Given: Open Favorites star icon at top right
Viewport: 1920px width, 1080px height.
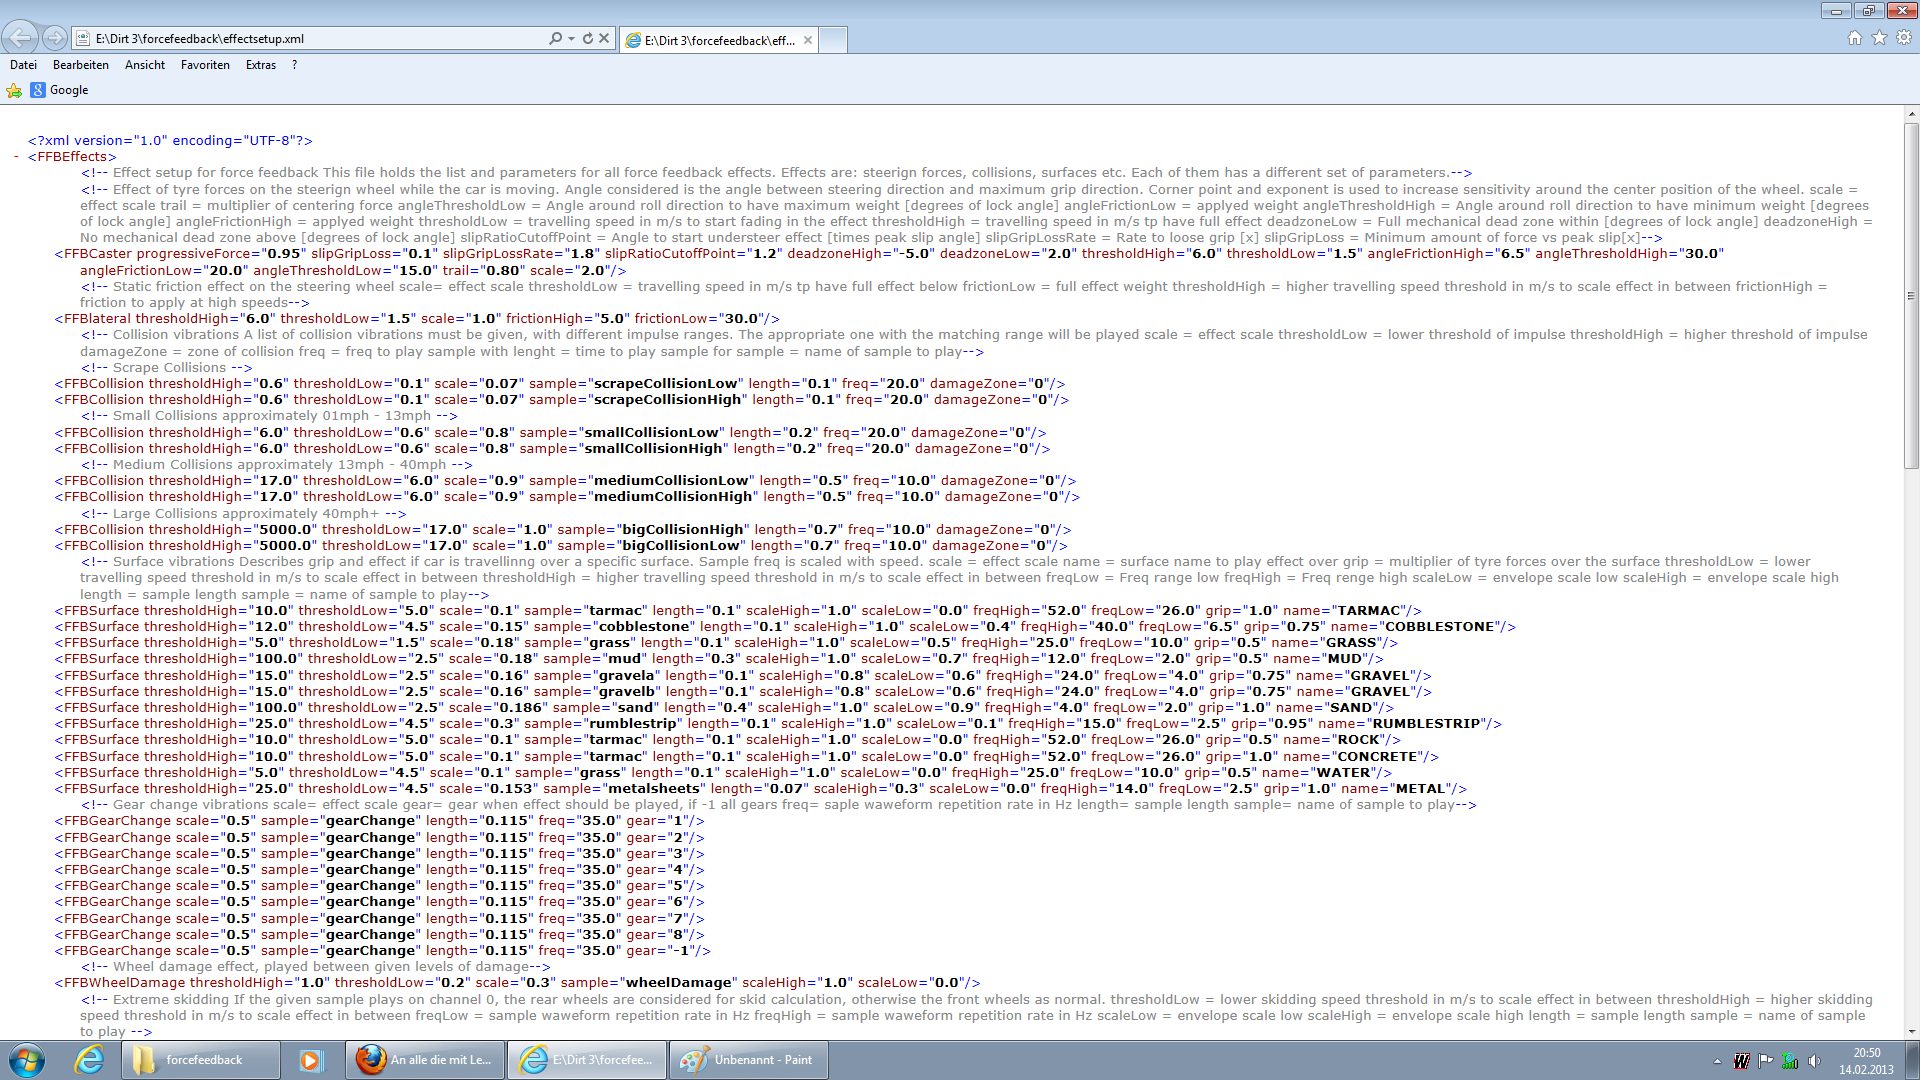Looking at the screenshot, I should [1879, 38].
